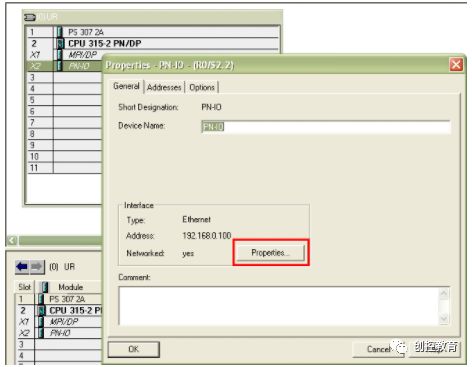Click PS 307 2A icon in lower detail table
This screenshot has height=367, width=472.
click(x=41, y=299)
